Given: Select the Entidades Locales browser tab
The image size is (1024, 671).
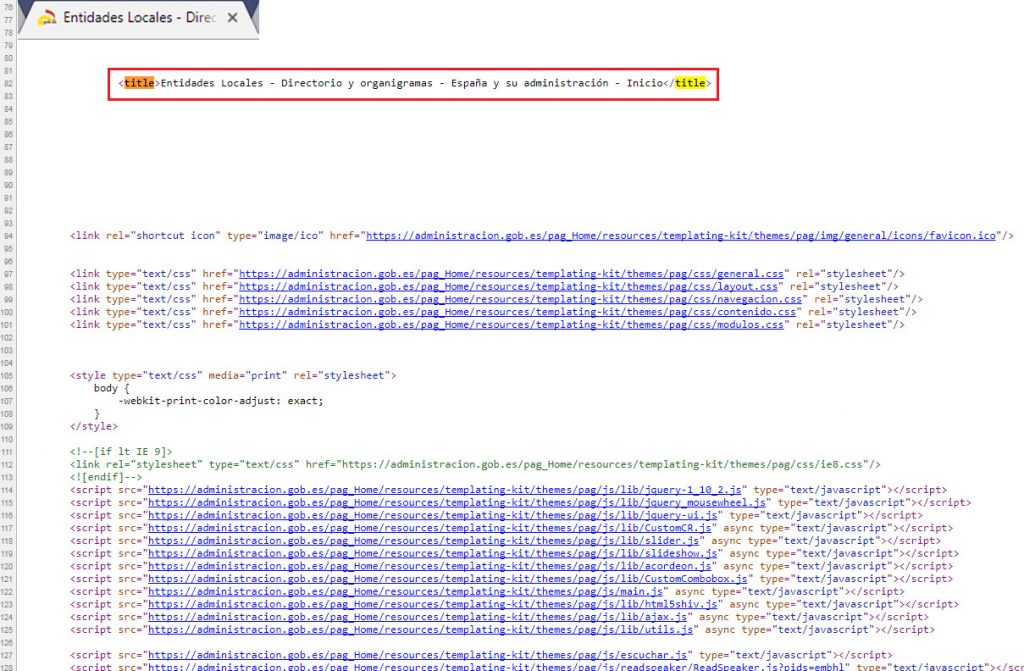Looking at the screenshot, I should pos(138,18).
